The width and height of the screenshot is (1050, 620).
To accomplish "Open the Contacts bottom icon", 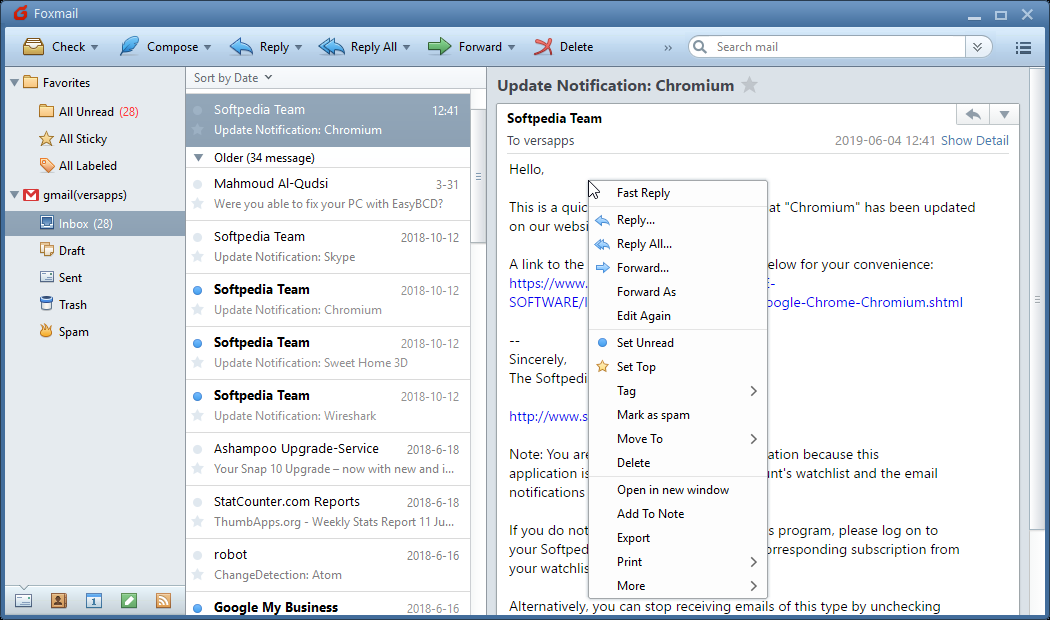I will (59, 601).
